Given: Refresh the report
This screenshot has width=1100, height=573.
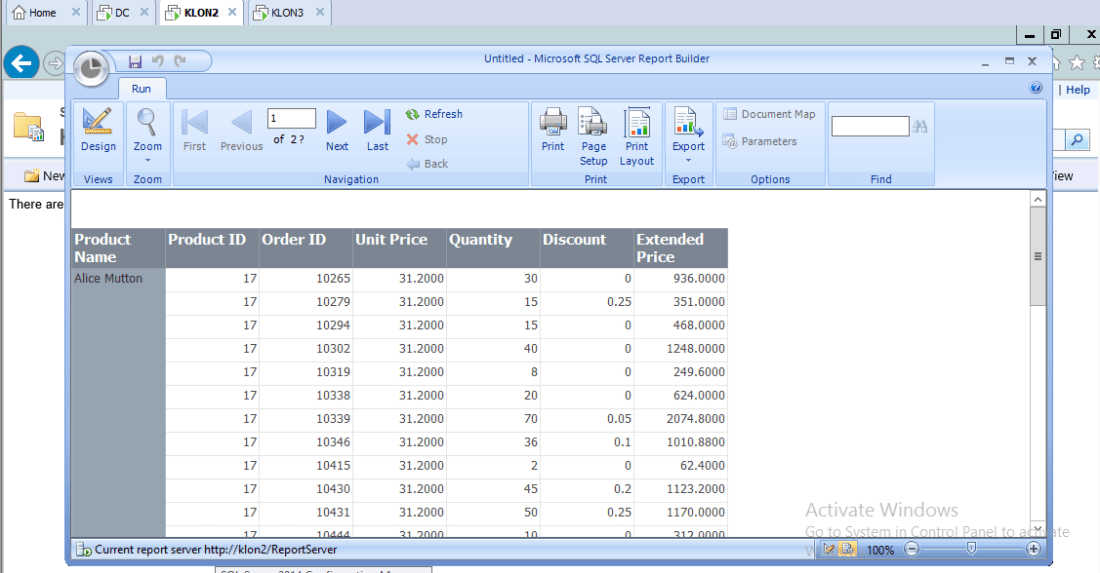Looking at the screenshot, I should [x=434, y=114].
